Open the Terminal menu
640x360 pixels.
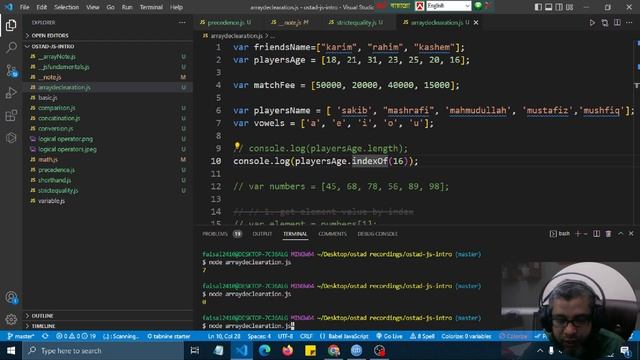[x=151, y=7]
